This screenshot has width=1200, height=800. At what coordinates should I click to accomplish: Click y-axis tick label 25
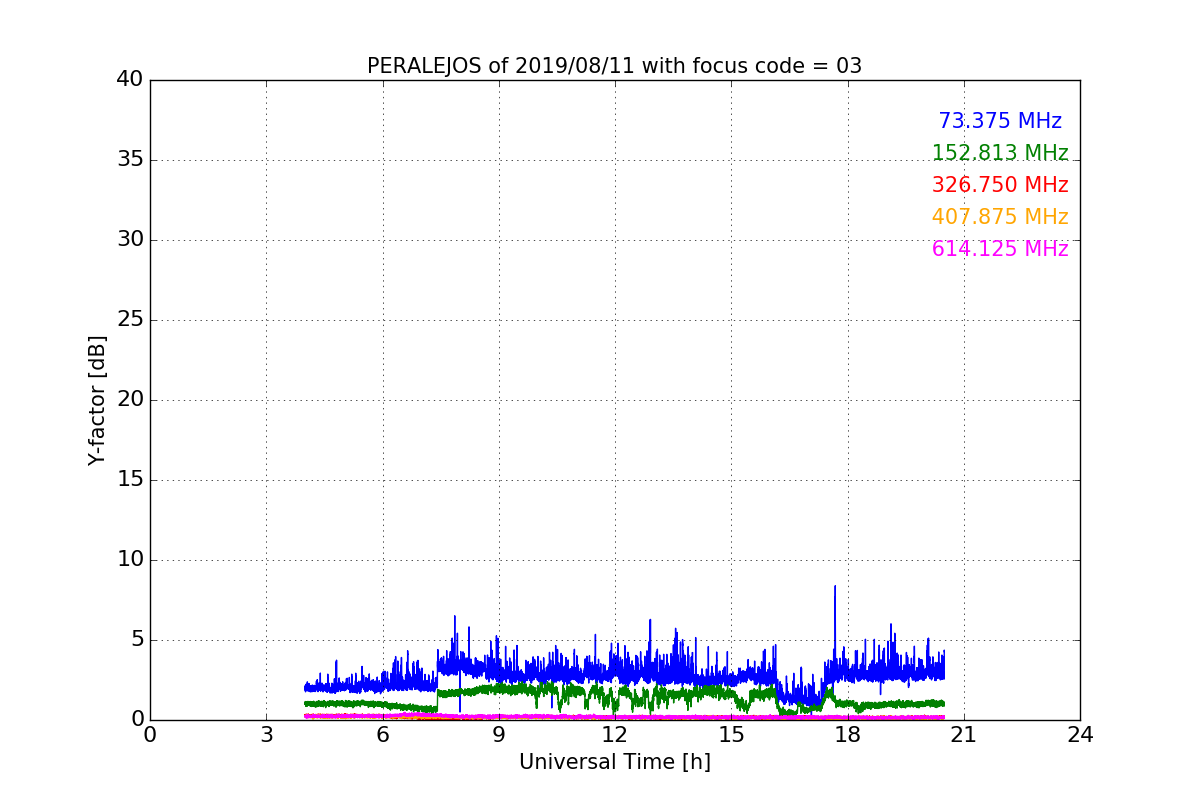[130, 319]
